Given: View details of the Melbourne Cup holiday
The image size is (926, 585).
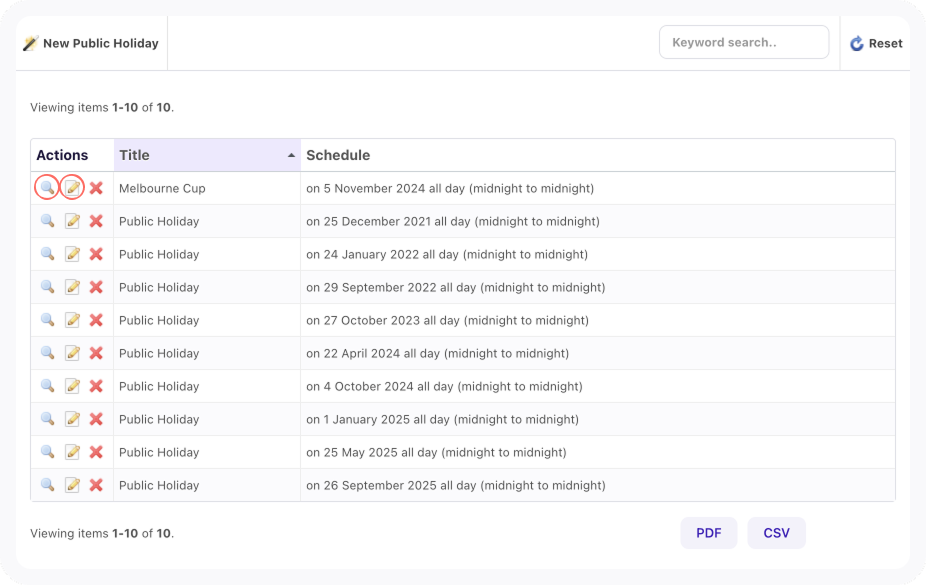Looking at the screenshot, I should pos(47,188).
